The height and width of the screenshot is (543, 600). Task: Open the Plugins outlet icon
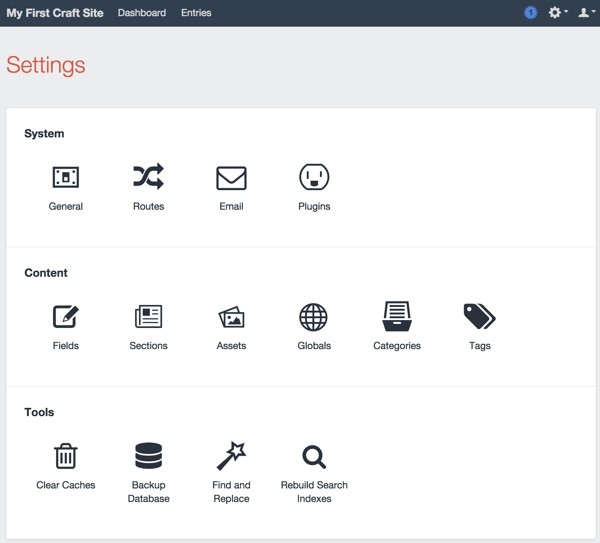pos(314,177)
